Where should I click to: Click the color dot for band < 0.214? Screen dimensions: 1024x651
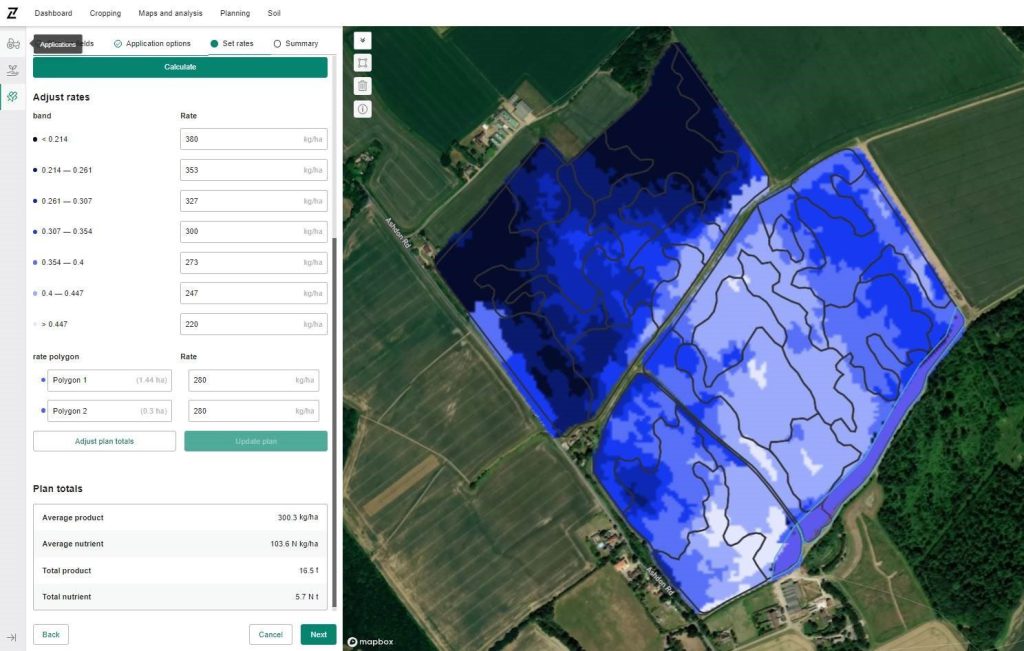35,139
